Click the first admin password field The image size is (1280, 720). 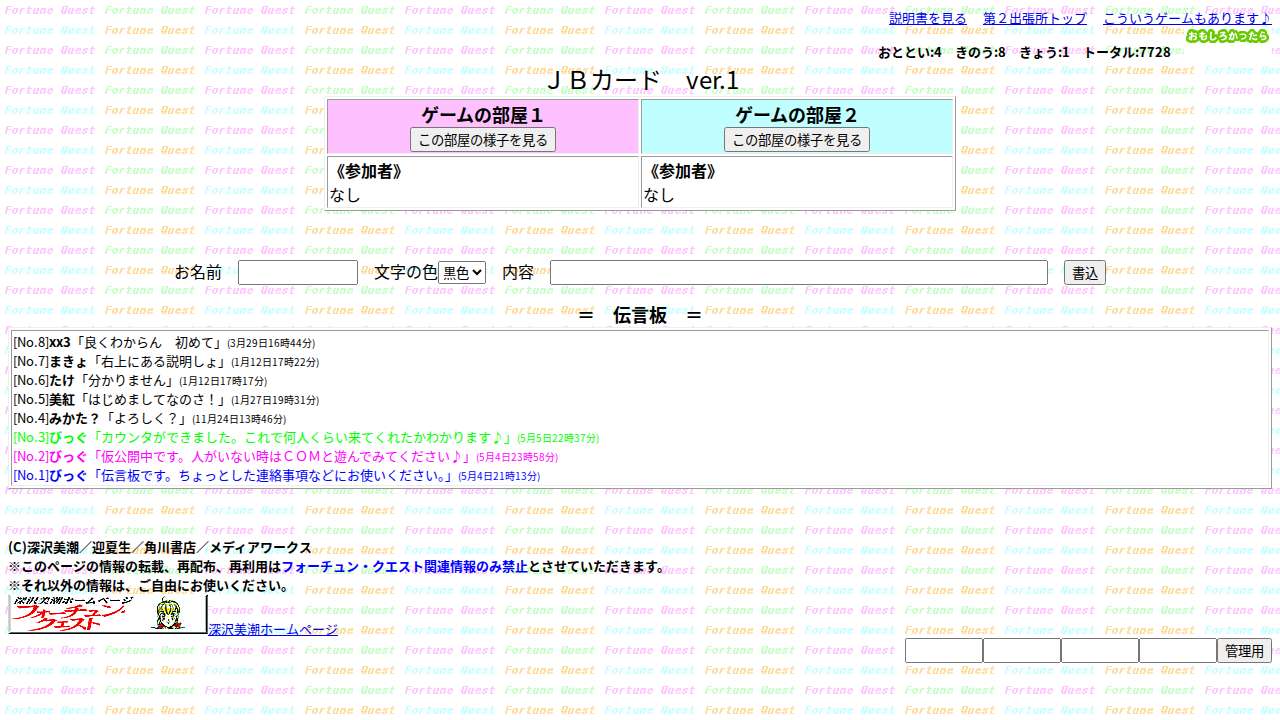click(944, 651)
